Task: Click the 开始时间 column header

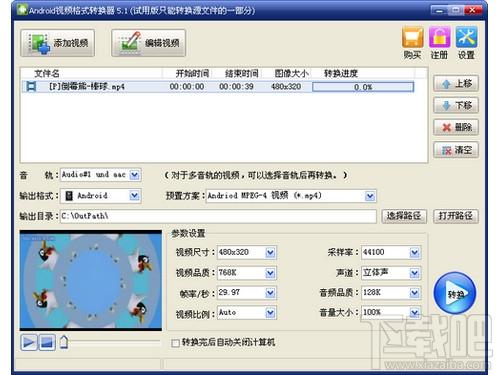Action: [192, 73]
